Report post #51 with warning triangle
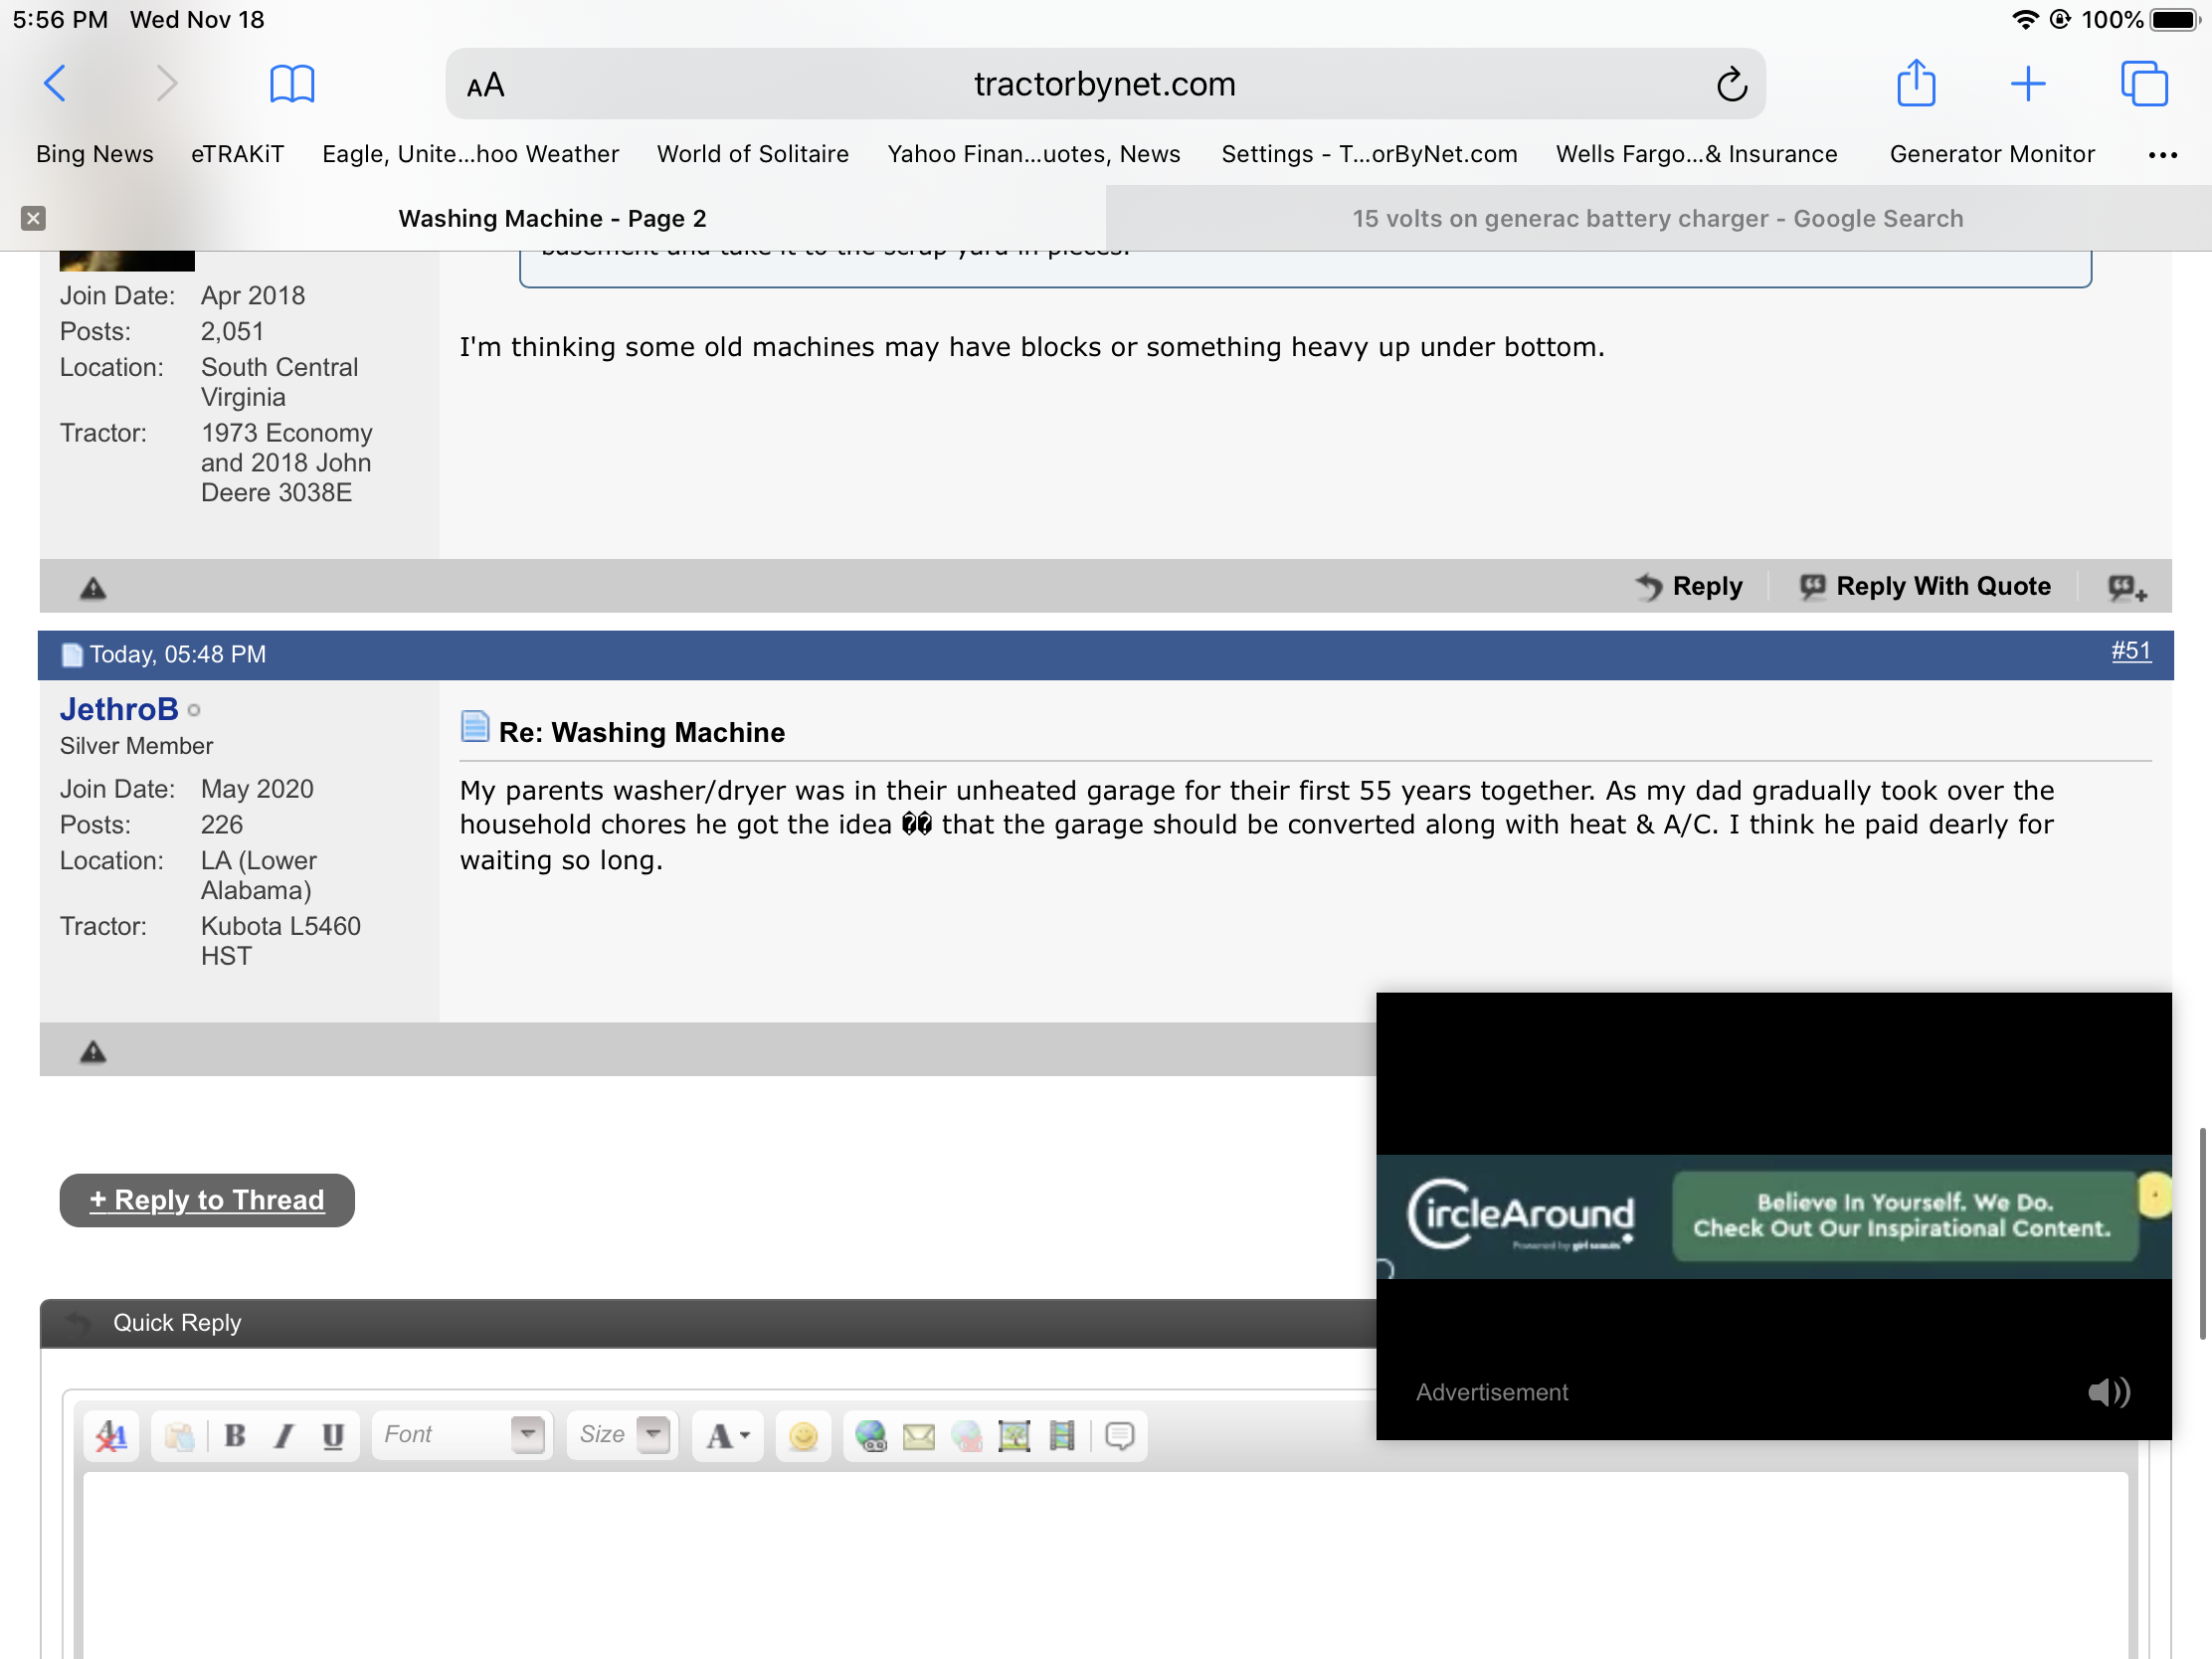This screenshot has width=2212, height=1659. coord(93,1051)
